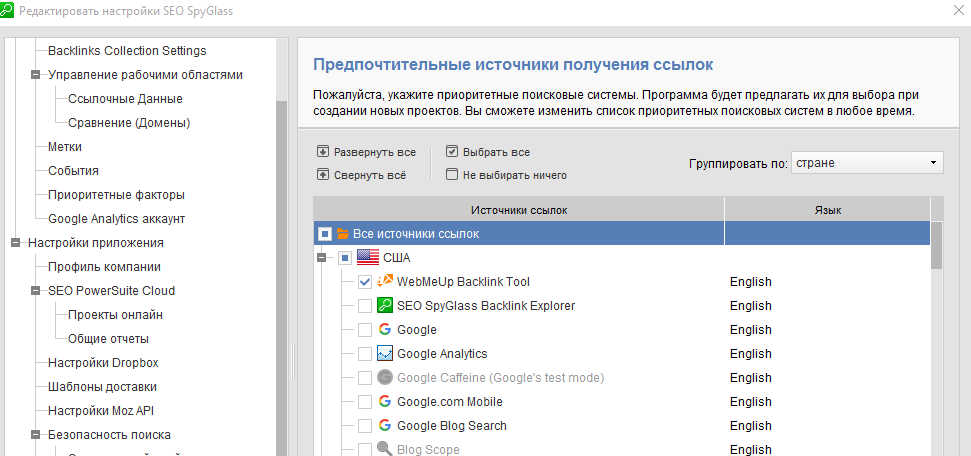Click the WebMeUp Backlink Tool icon
Image resolution: width=971 pixels, height=456 pixels.
(x=385, y=282)
